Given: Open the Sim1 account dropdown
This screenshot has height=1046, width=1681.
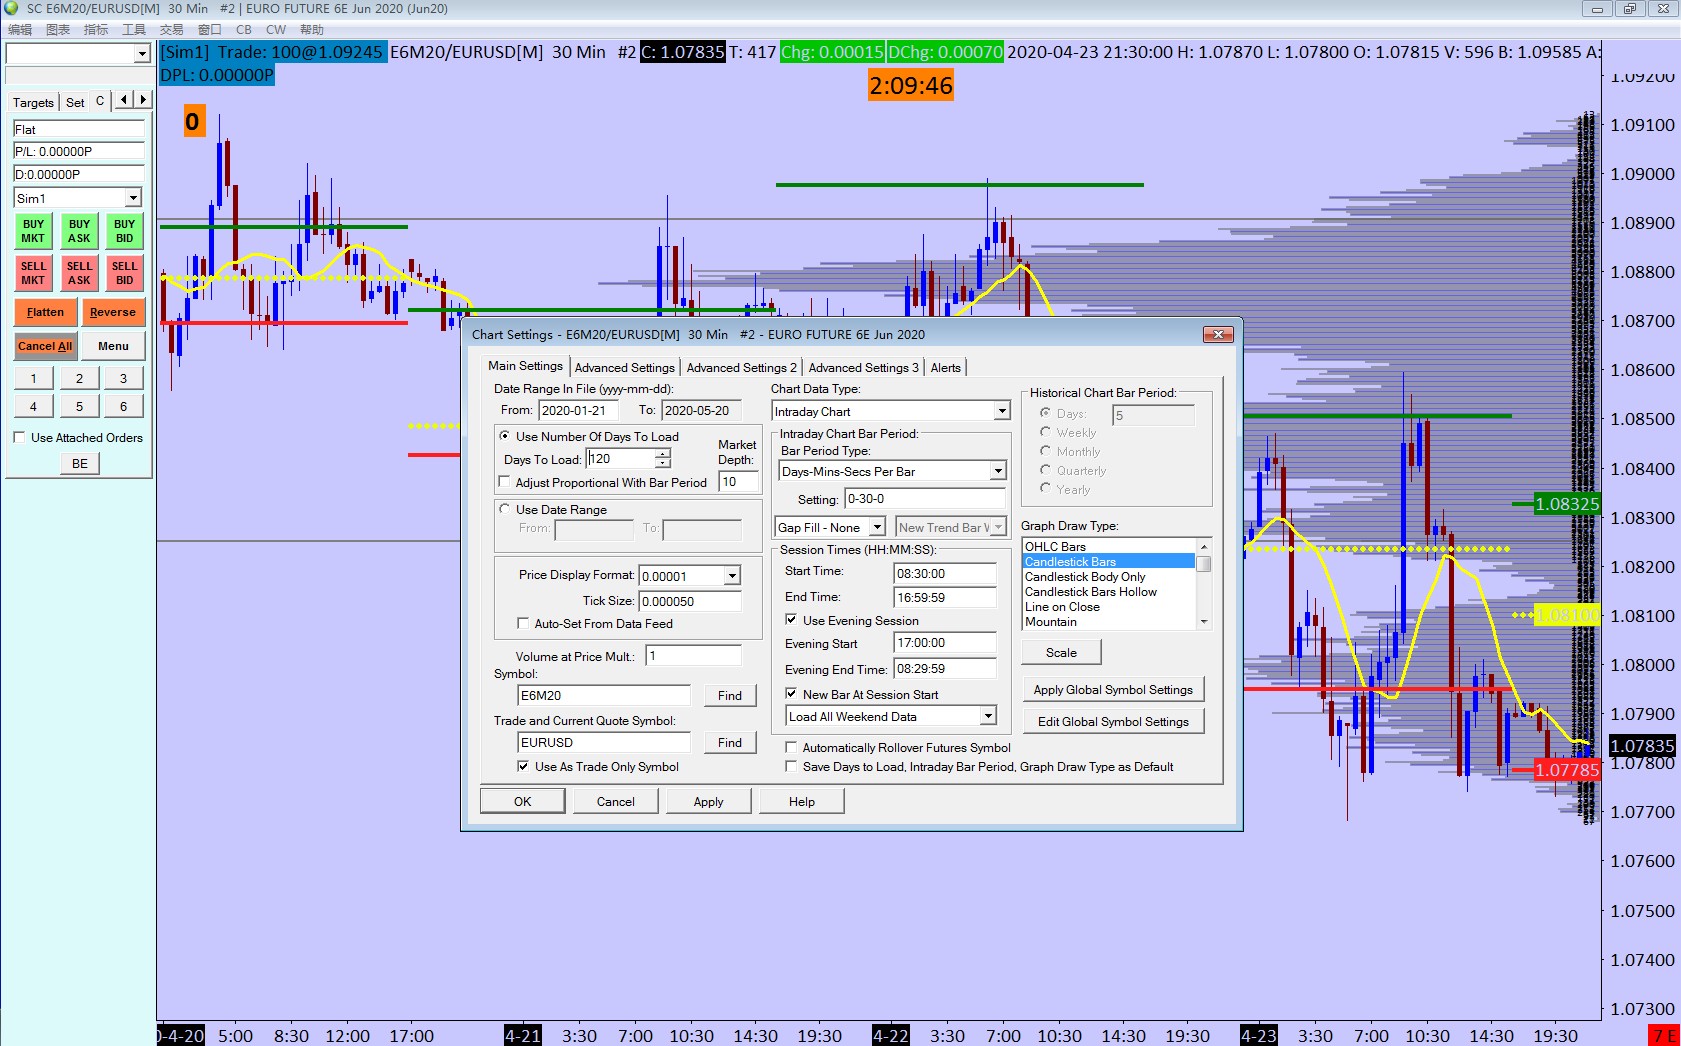Looking at the screenshot, I should pyautogui.click(x=133, y=198).
